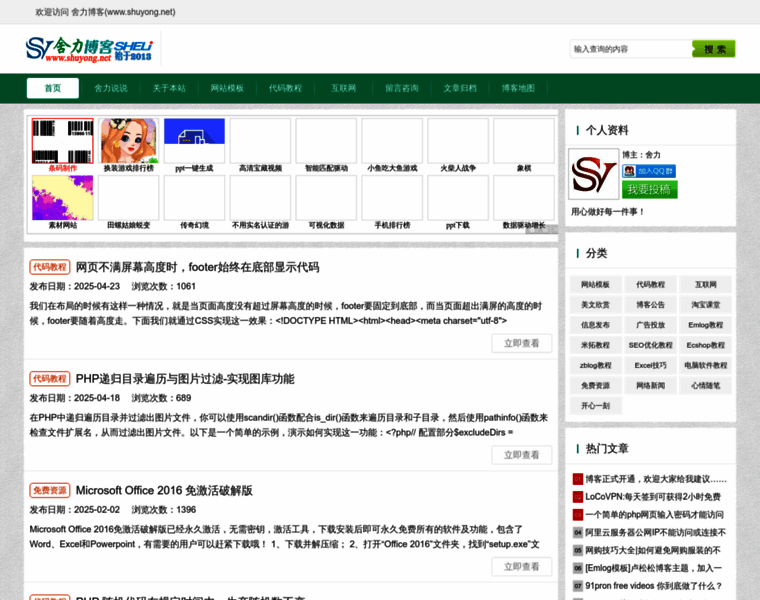
Task: Open the 免费资源 category in sidebar
Action: [x=595, y=386]
